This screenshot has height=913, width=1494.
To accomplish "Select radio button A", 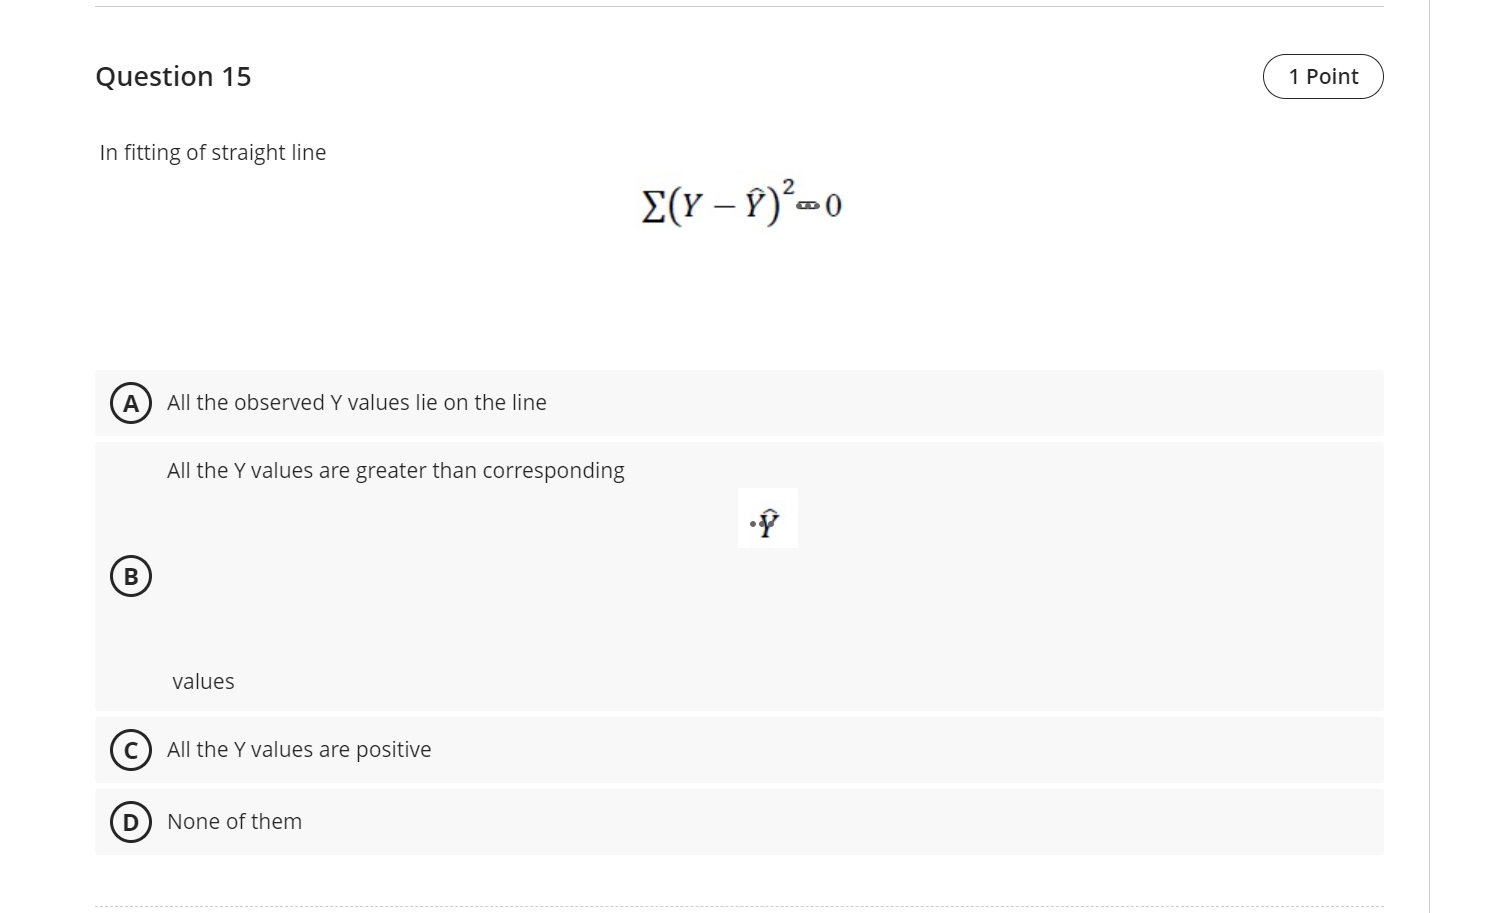I will pyautogui.click(x=130, y=403).
